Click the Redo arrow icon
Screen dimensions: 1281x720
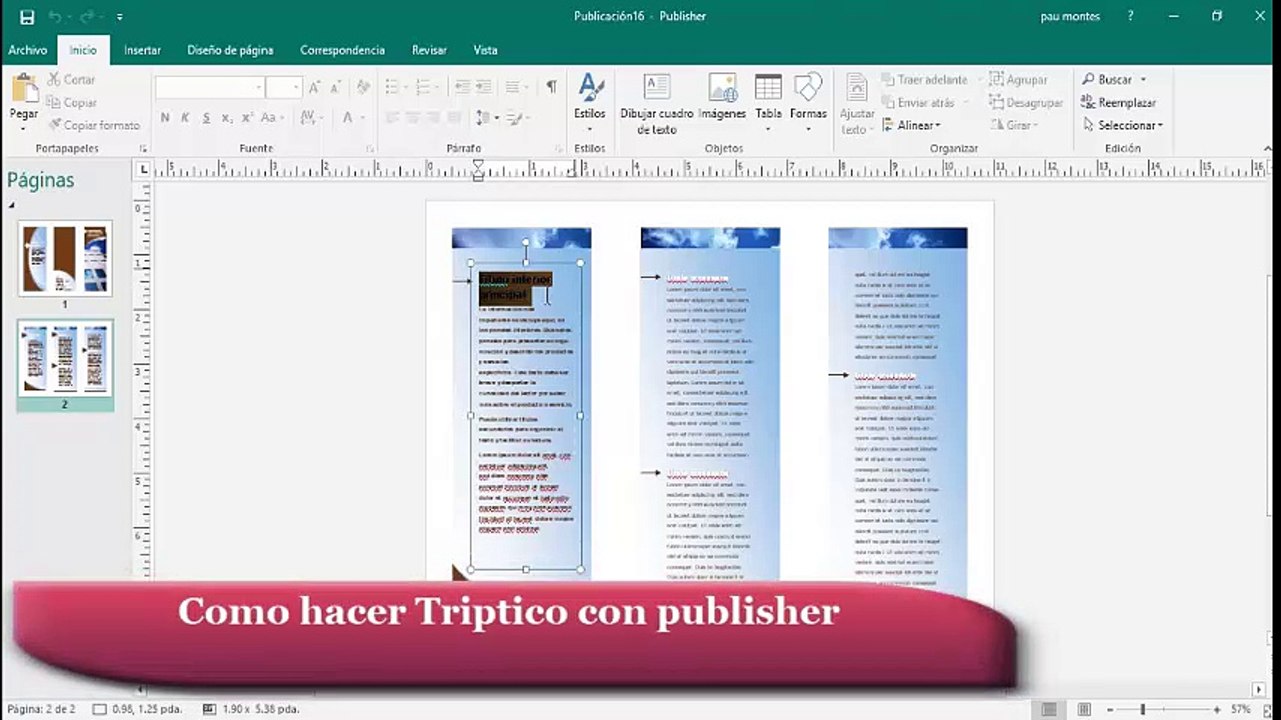coord(86,16)
